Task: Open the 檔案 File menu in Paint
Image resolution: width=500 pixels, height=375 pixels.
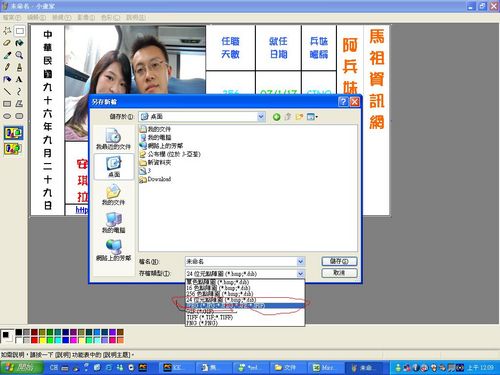Action: 12,17
